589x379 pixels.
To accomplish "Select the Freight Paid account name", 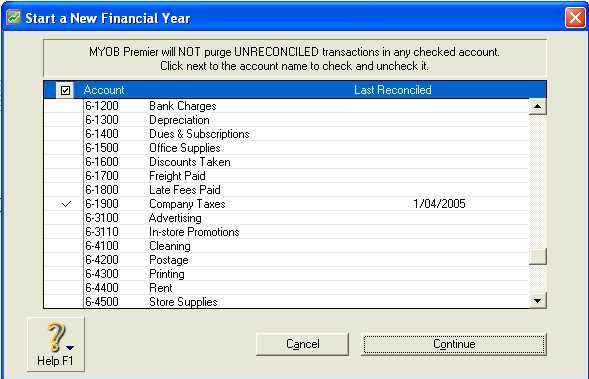I will [177, 176].
